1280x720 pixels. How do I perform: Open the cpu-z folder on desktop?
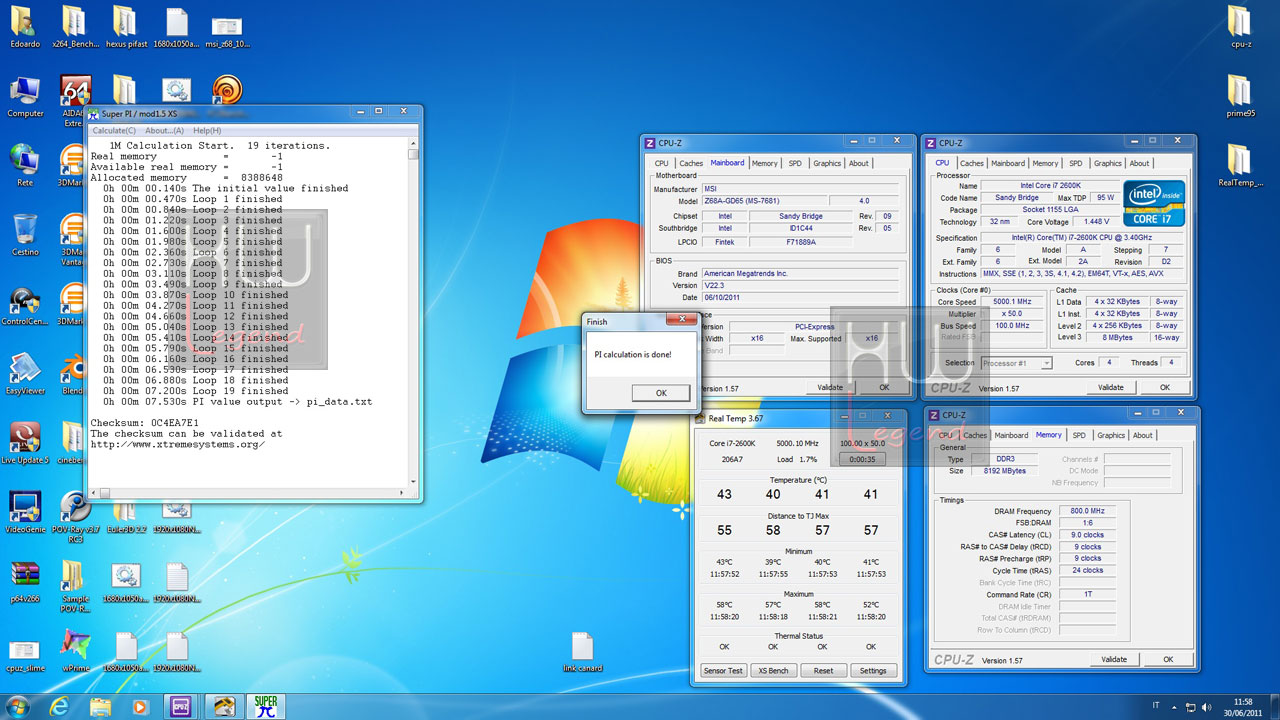pyautogui.click(x=1240, y=27)
